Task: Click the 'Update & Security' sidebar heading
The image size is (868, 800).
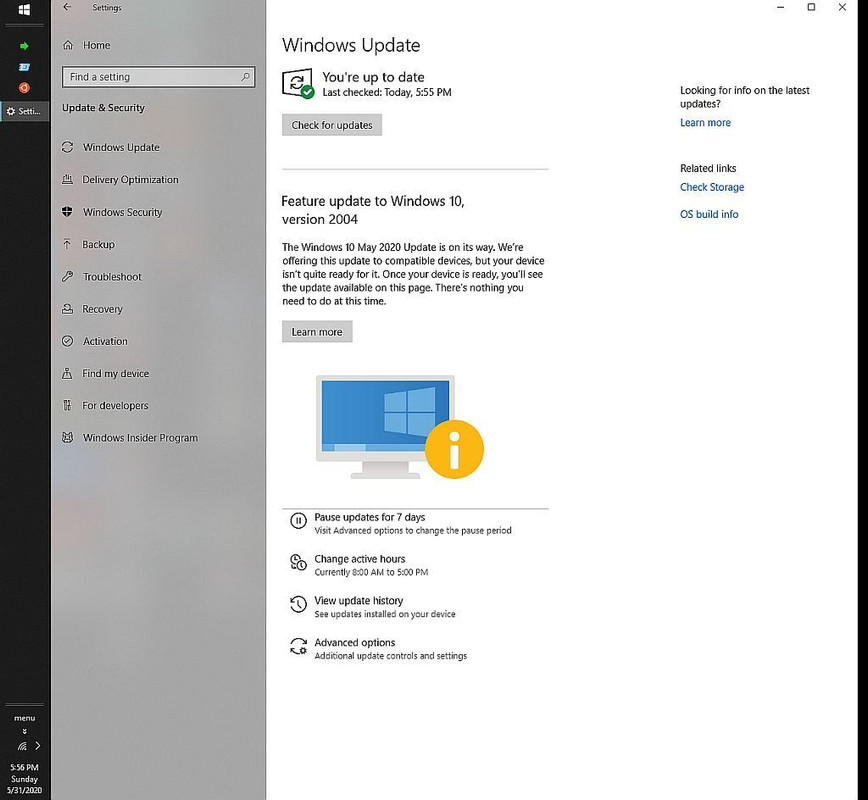Action: pyautogui.click(x=103, y=107)
